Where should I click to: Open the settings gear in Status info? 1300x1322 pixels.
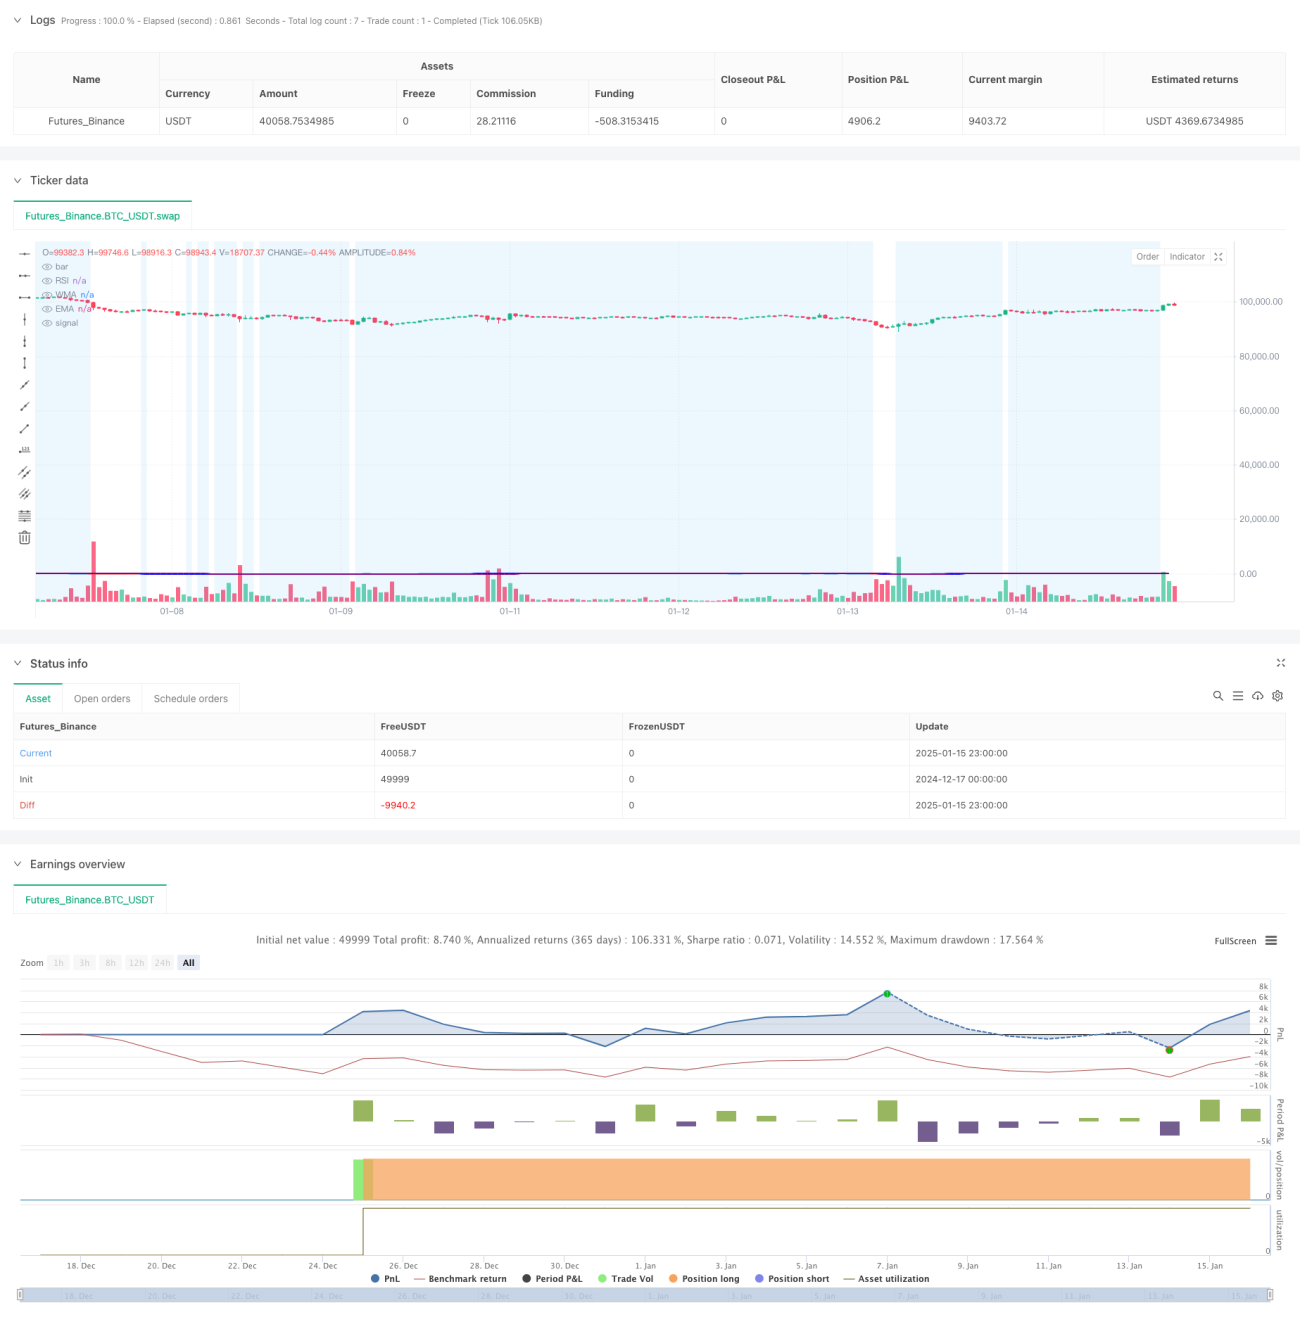click(x=1277, y=696)
